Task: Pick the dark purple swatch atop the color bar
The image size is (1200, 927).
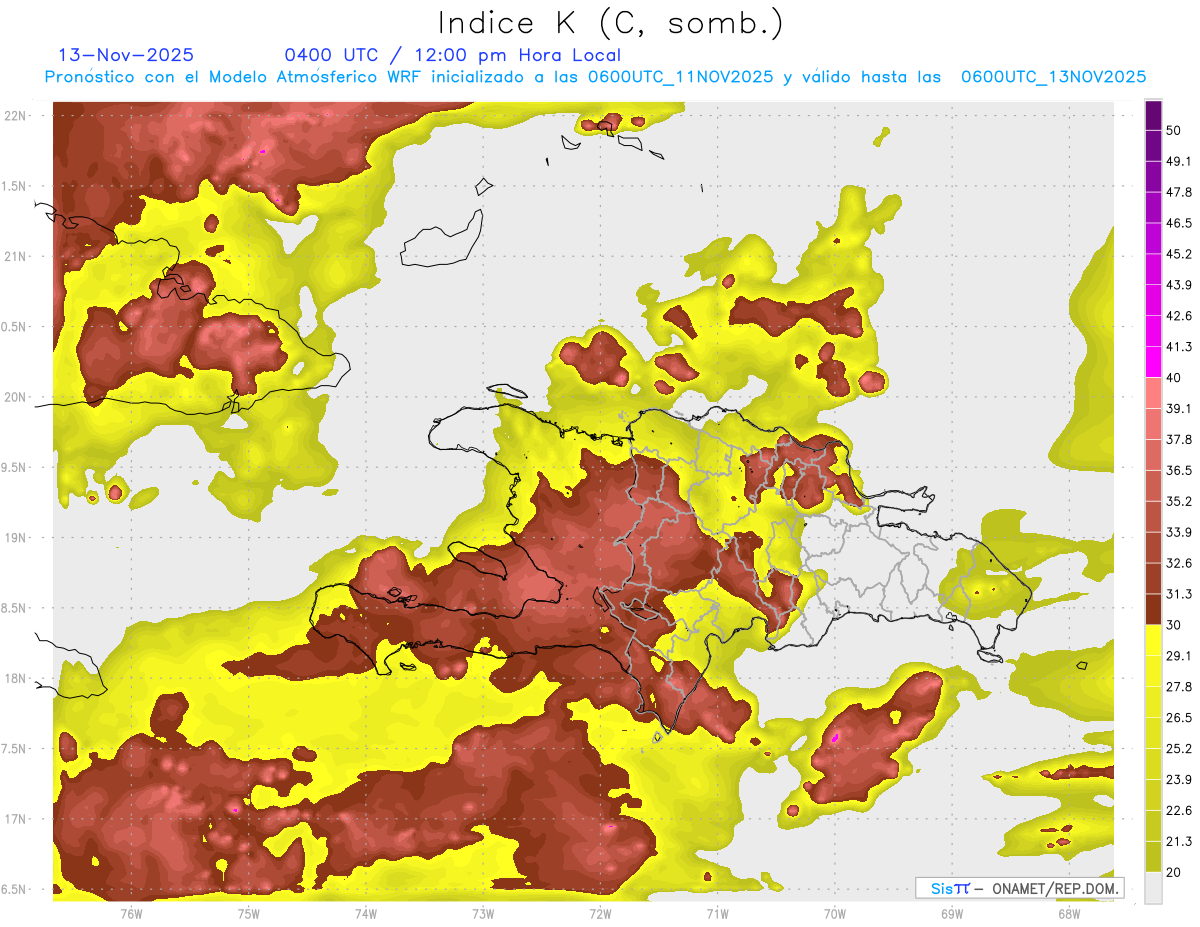Action: click(x=1154, y=116)
